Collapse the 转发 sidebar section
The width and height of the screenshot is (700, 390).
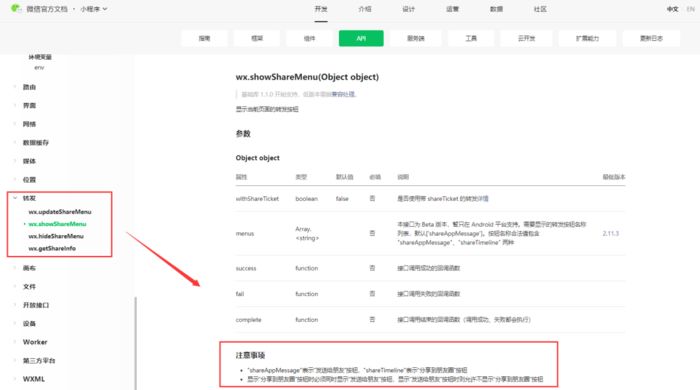[x=15, y=198]
